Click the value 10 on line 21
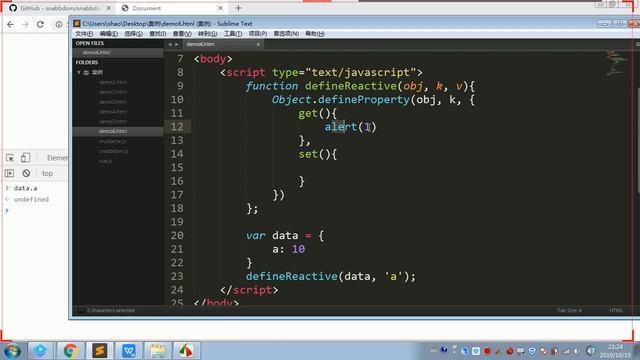The height and width of the screenshot is (360, 640). pyautogui.click(x=298, y=249)
